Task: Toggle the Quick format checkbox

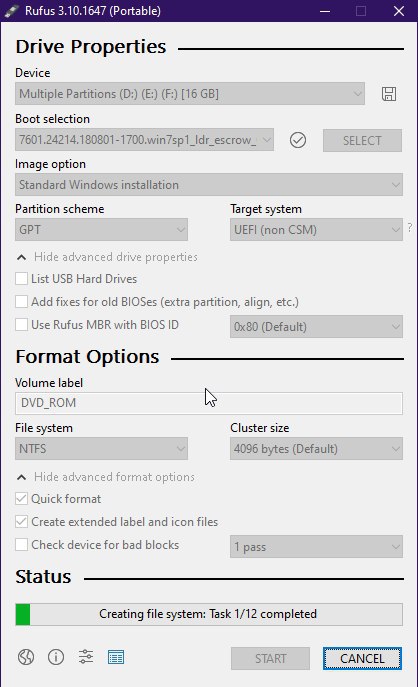Action: point(21,499)
